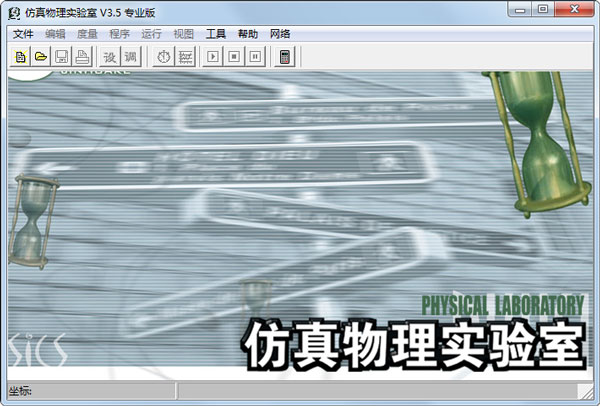
Task: Close the 仿真物理实验室 window
Action: coord(574,9)
